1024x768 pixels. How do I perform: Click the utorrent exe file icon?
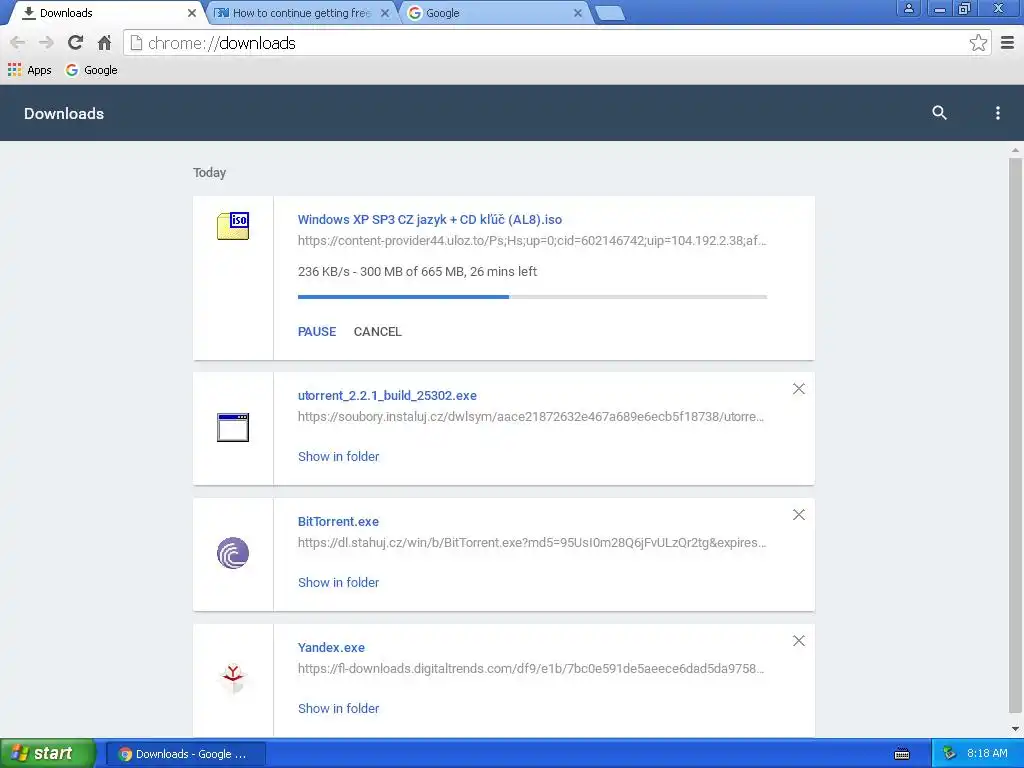click(x=233, y=427)
